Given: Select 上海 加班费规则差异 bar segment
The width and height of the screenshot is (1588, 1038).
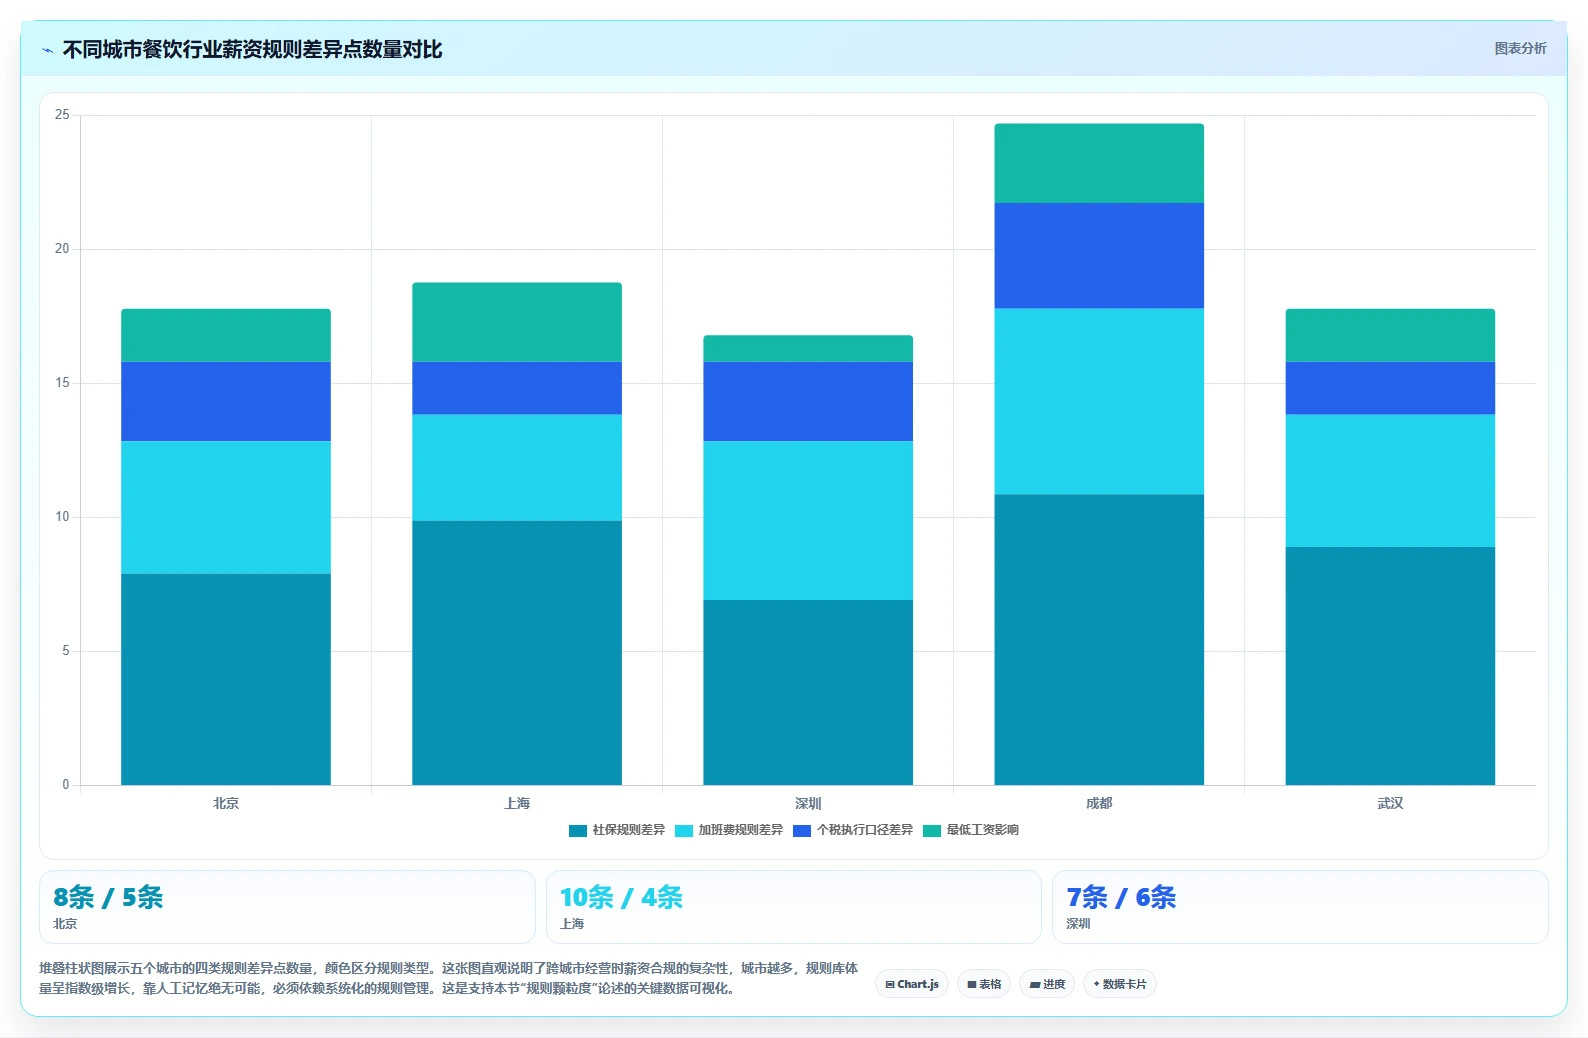Looking at the screenshot, I should pos(517,468).
